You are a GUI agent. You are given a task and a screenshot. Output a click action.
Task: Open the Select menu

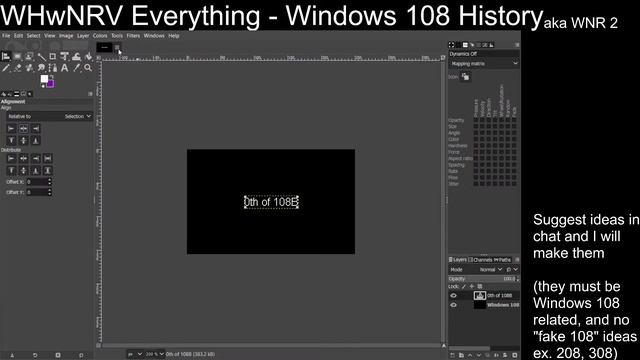[x=33, y=36]
